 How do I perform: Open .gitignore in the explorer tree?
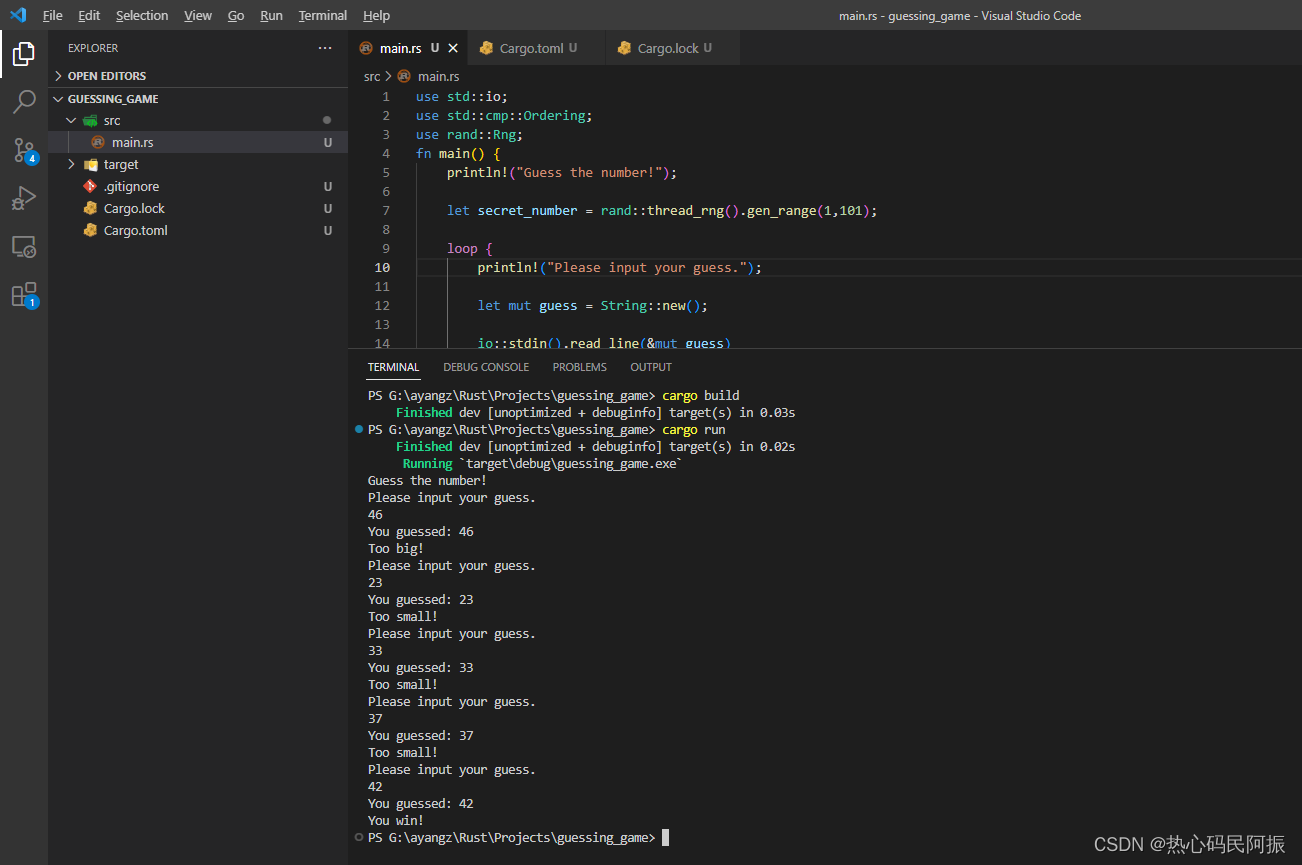pos(198,186)
